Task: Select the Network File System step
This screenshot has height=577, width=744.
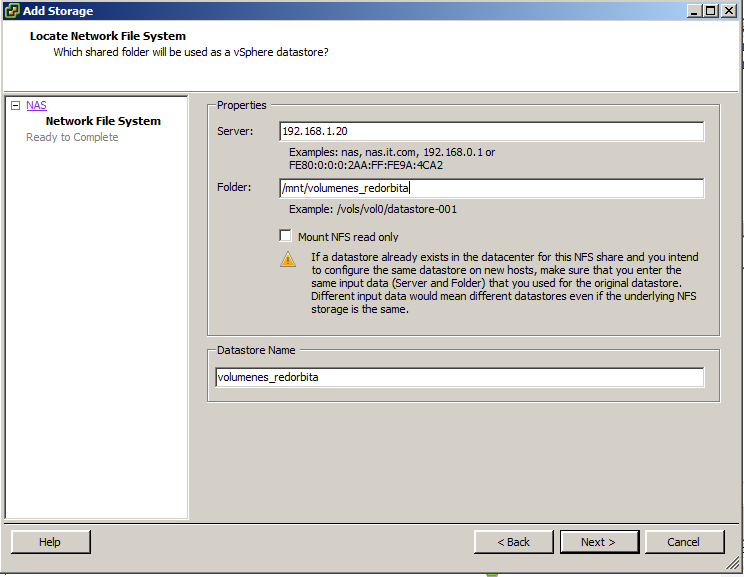Action: [103, 121]
